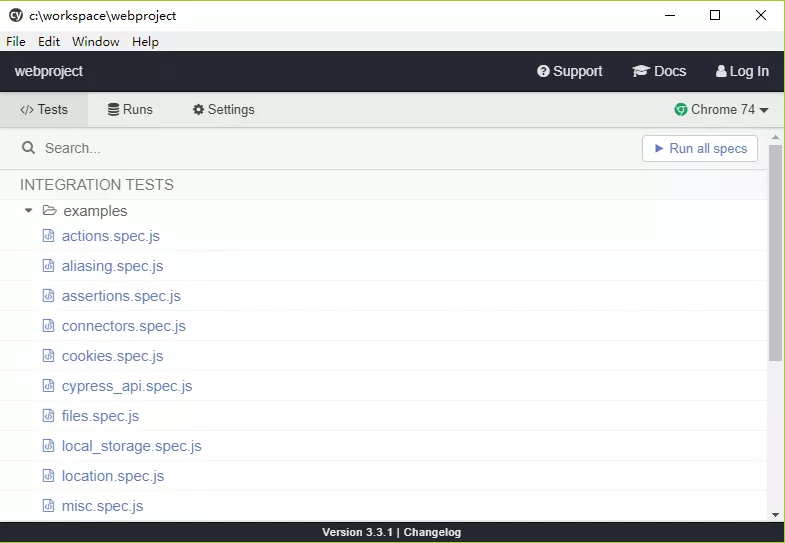Click the file icon beside aliasing.spec.js
Image resolution: width=785 pixels, height=543 pixels.
pyautogui.click(x=48, y=265)
